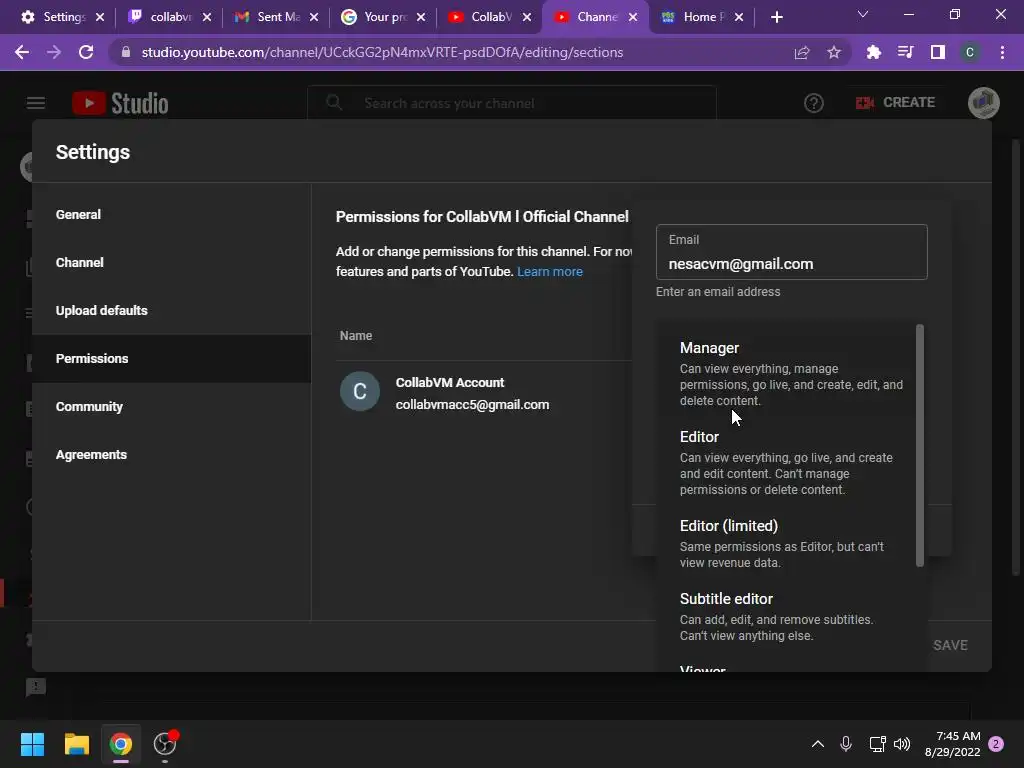The width and height of the screenshot is (1024, 768).
Task: Click the microphone tray icon
Action: click(x=846, y=744)
